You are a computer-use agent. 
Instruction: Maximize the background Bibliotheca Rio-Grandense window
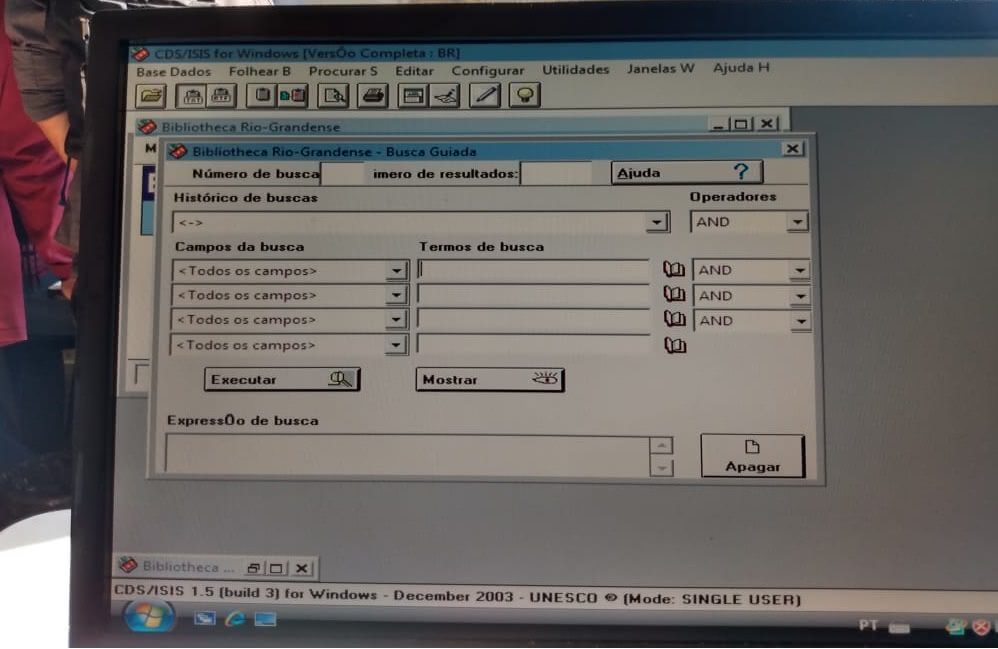(741, 124)
